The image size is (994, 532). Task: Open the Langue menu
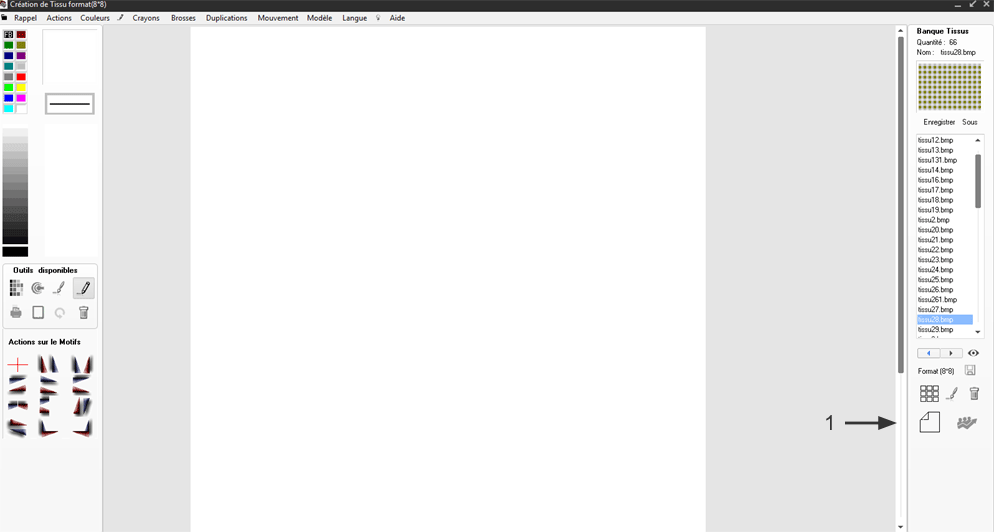coord(354,18)
